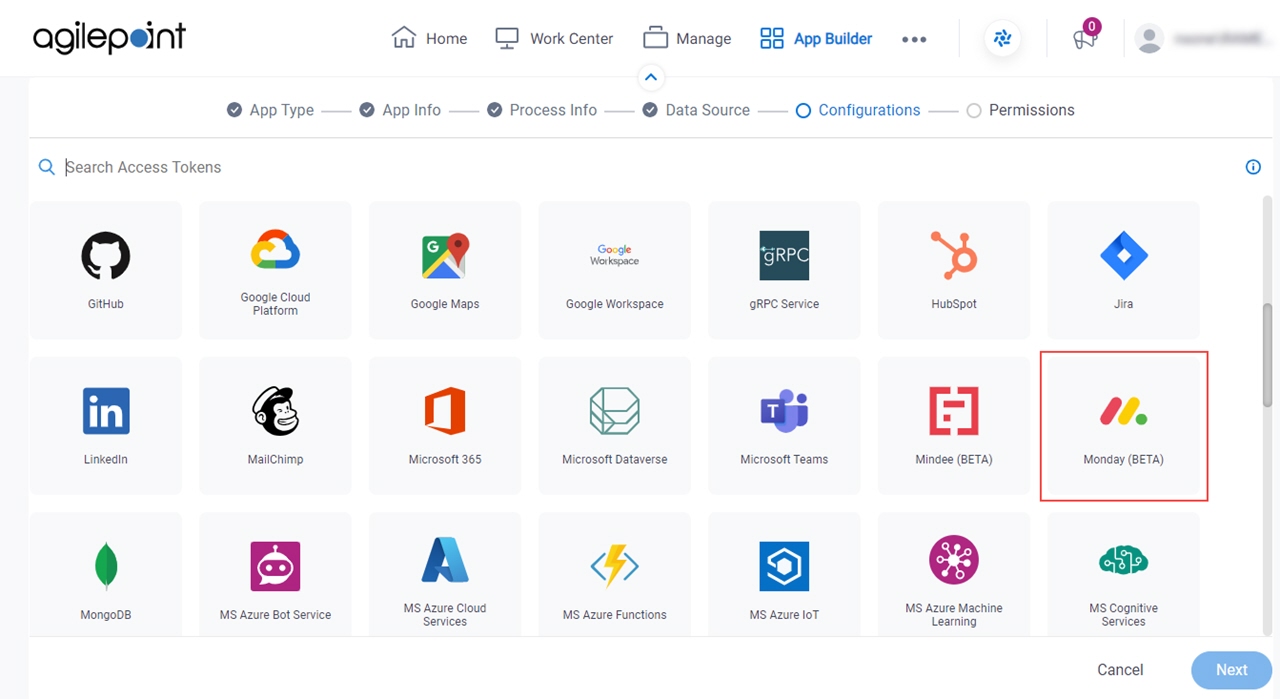Image resolution: width=1280 pixels, height=699 pixels.
Task: Choose the MS Azure Functions tile
Action: 614,574
